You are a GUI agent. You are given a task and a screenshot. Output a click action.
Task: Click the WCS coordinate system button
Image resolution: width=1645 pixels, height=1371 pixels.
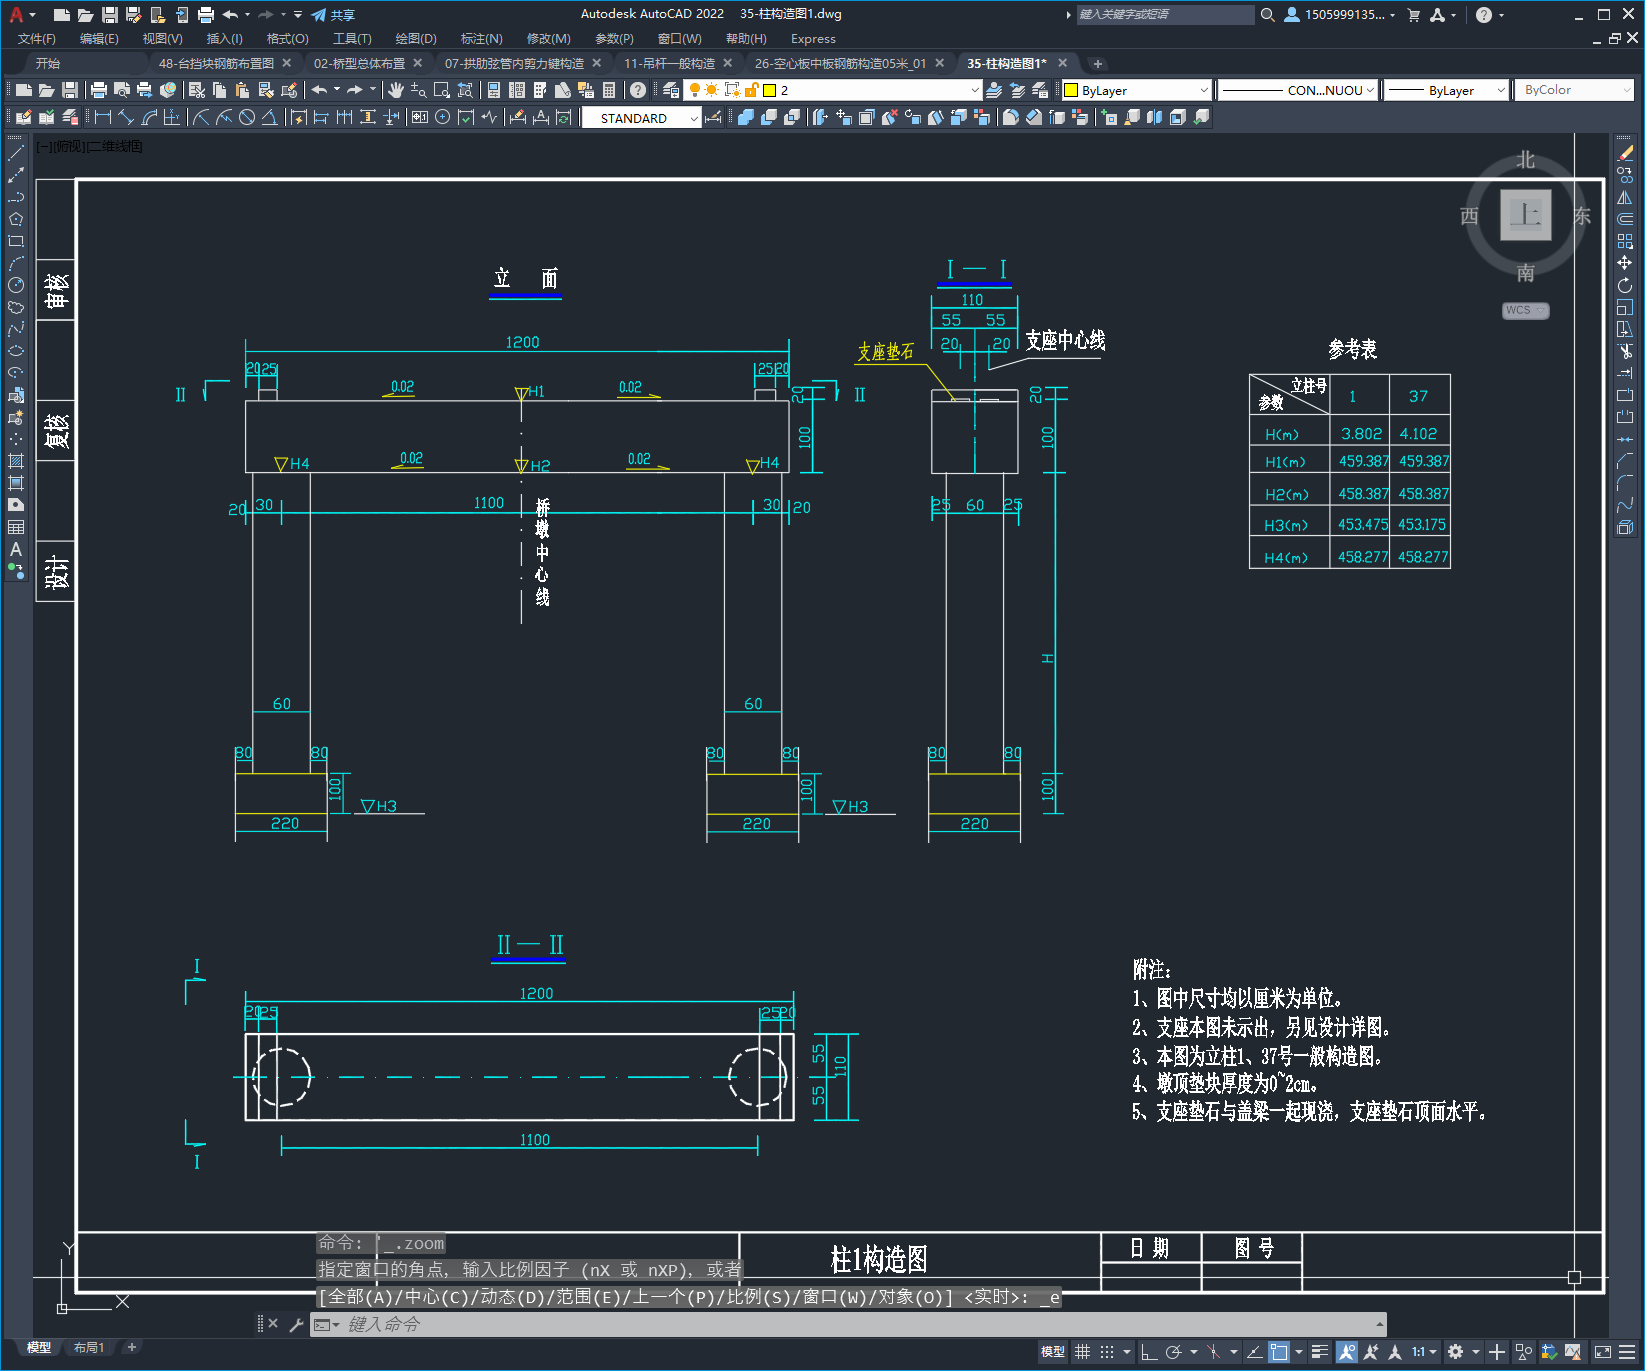pyautogui.click(x=1525, y=310)
